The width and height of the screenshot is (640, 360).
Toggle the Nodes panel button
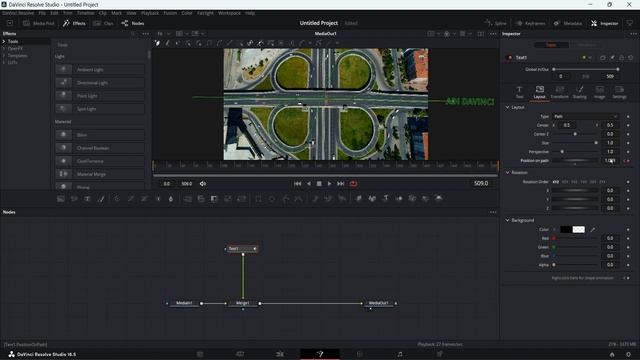tap(133, 23)
